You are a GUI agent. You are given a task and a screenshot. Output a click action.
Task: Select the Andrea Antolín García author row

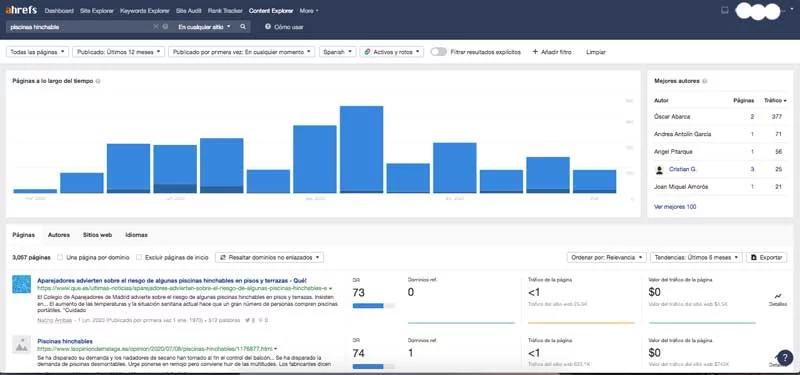[720, 134]
